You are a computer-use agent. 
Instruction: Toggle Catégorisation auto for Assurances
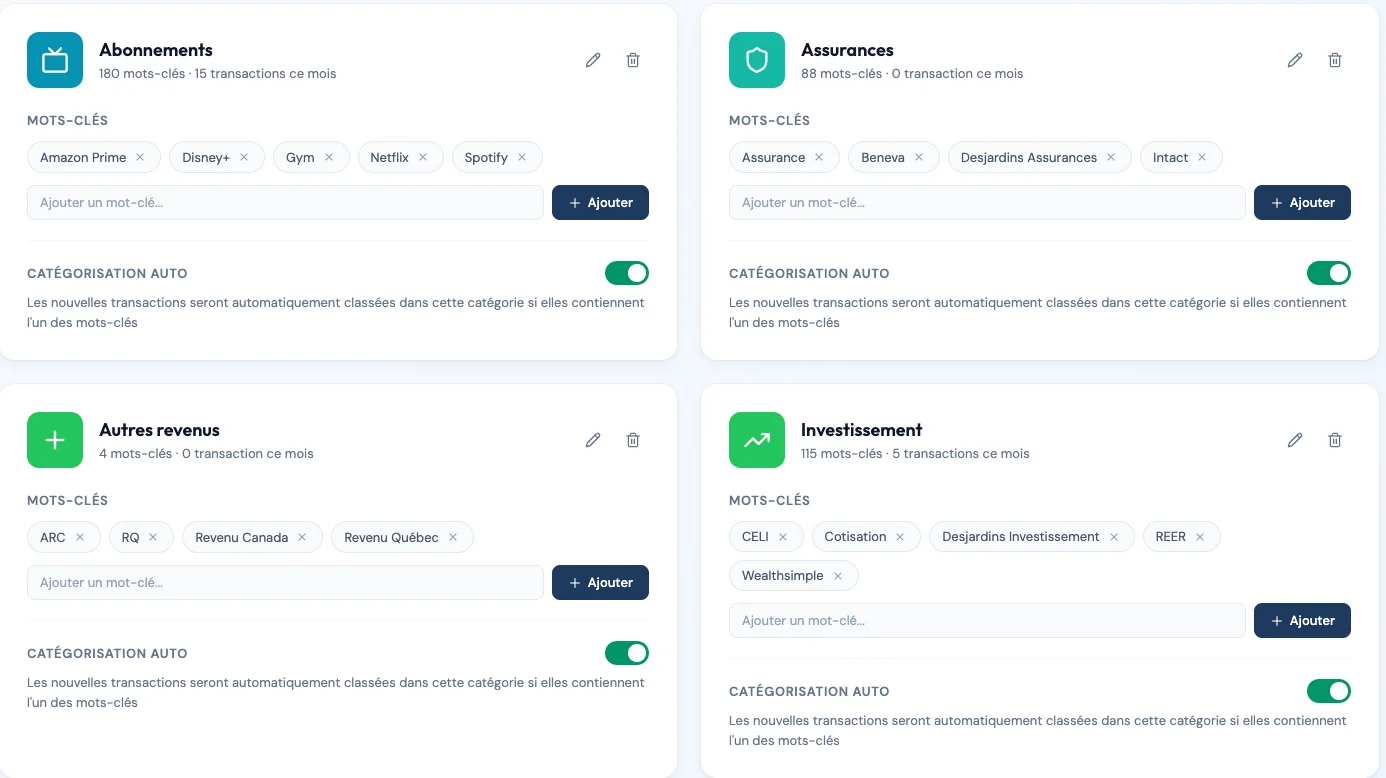pos(1329,273)
